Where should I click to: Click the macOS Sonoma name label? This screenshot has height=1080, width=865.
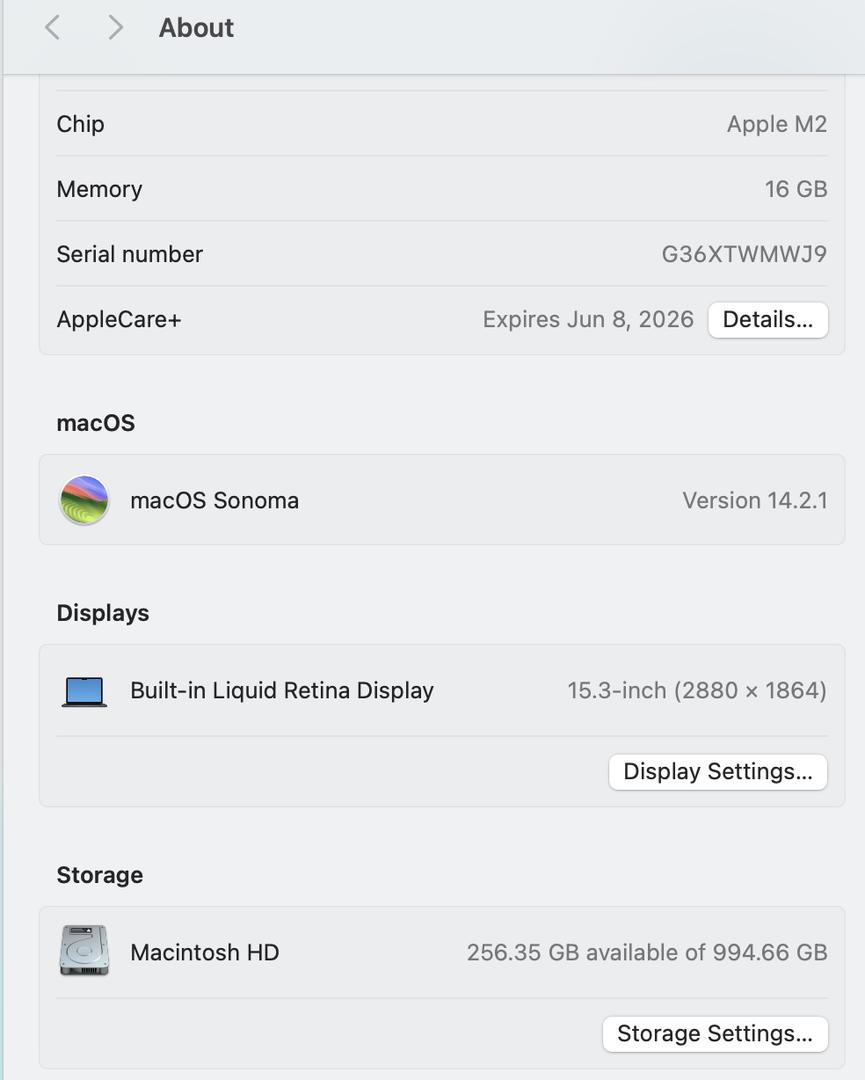[x=214, y=500]
